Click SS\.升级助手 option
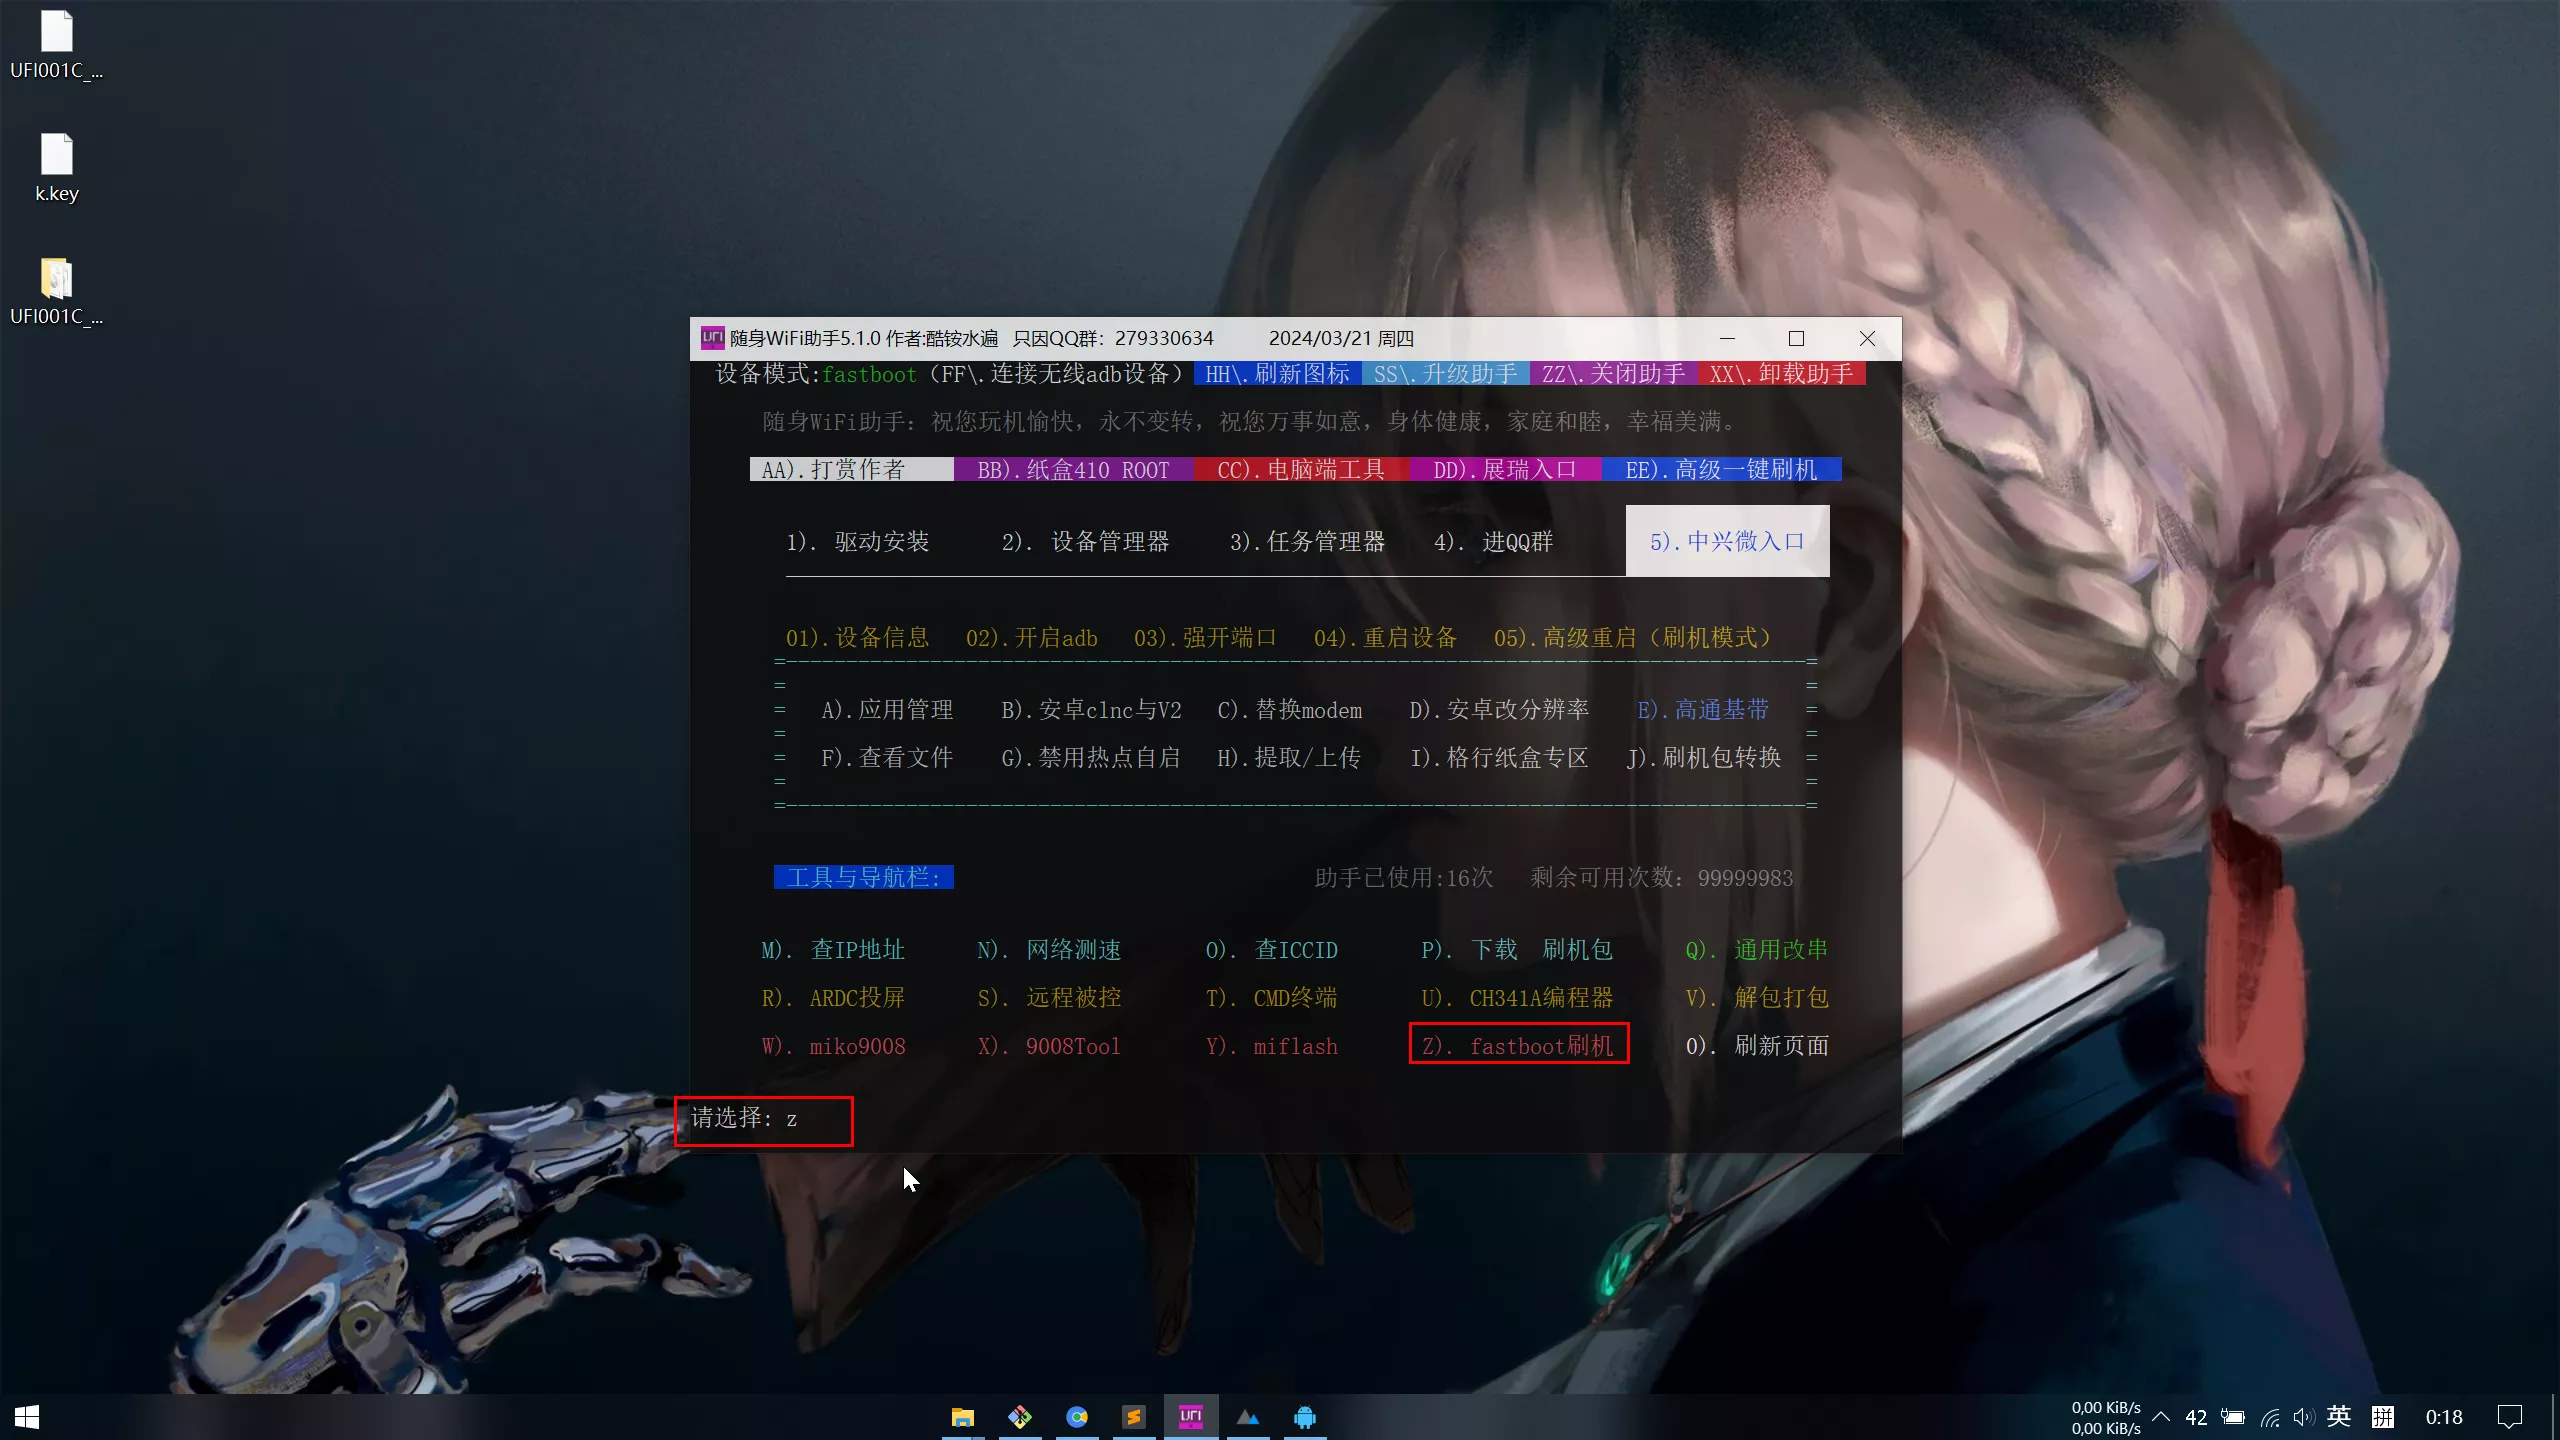Image resolution: width=2560 pixels, height=1440 pixels. click(x=1445, y=374)
